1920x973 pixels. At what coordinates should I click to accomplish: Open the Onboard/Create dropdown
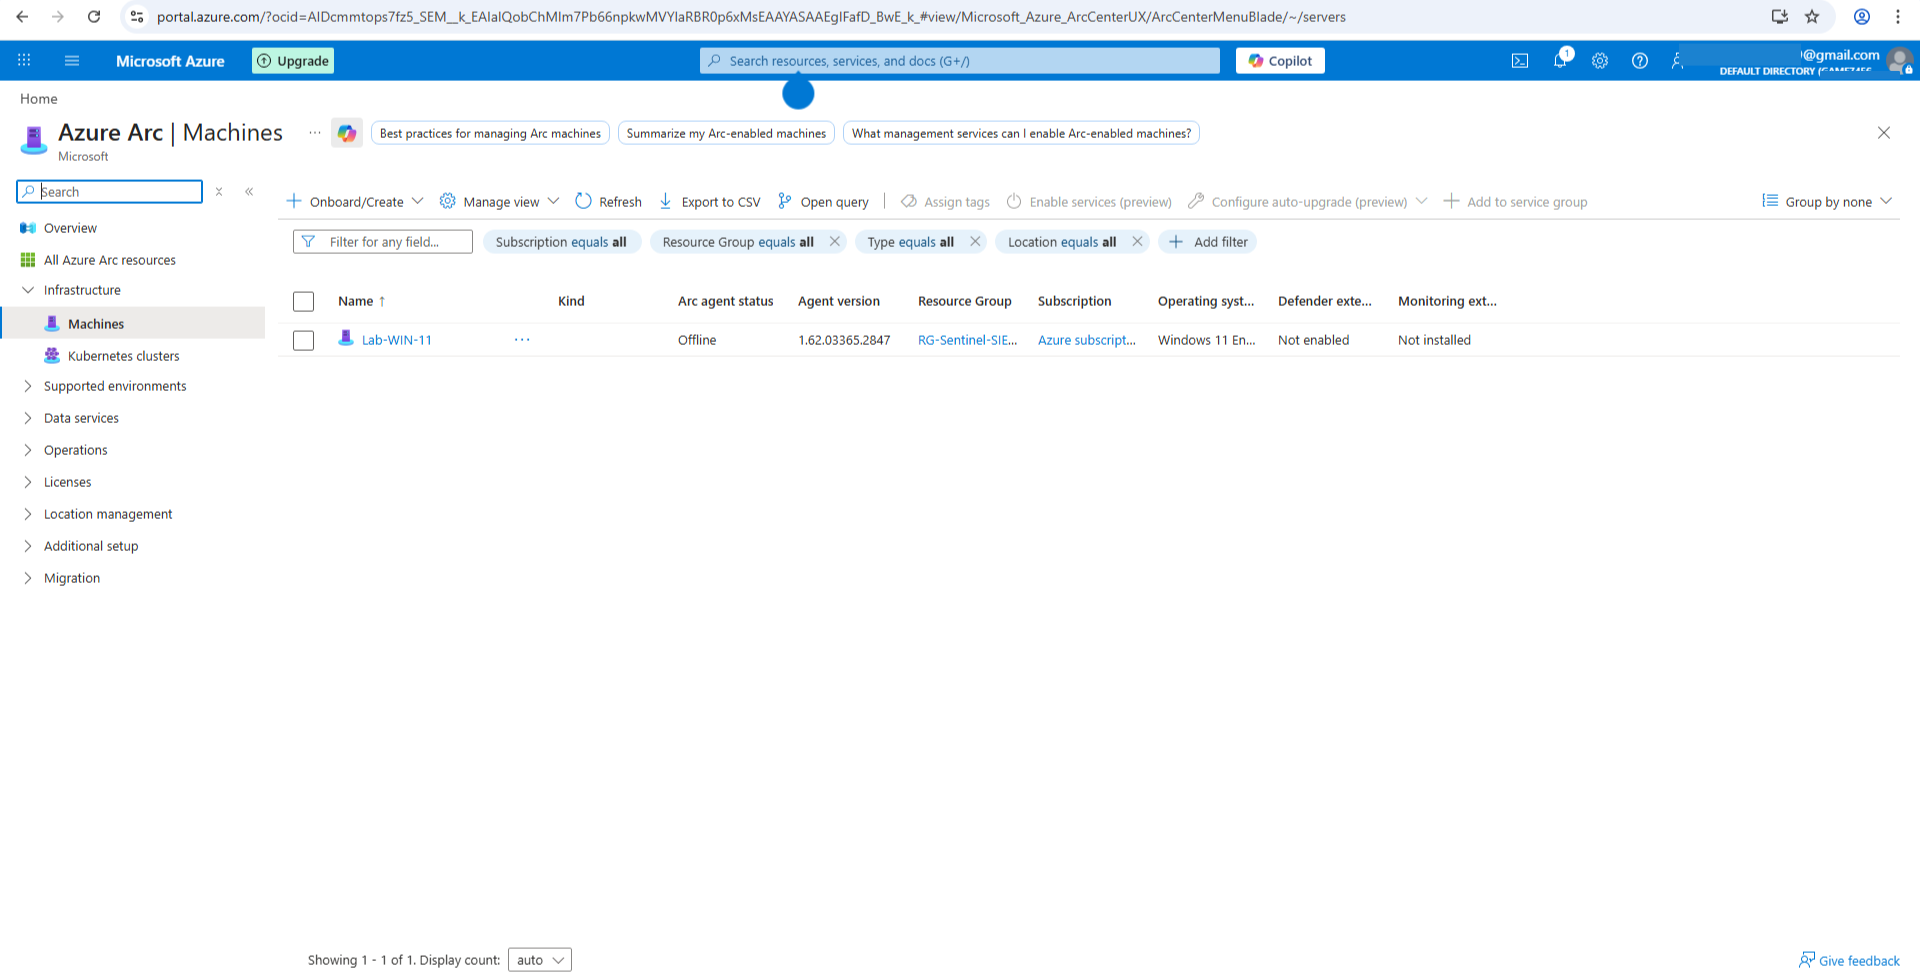click(355, 202)
